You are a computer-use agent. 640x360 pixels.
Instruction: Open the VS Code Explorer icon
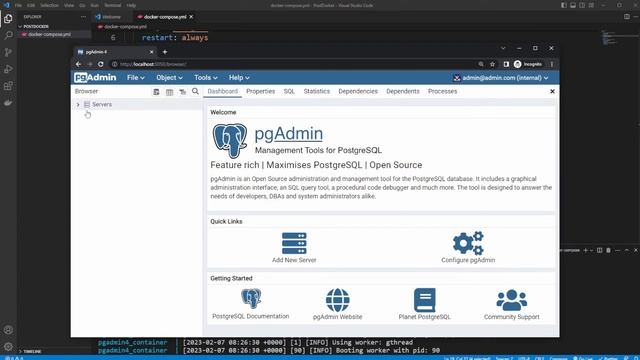click(8, 18)
